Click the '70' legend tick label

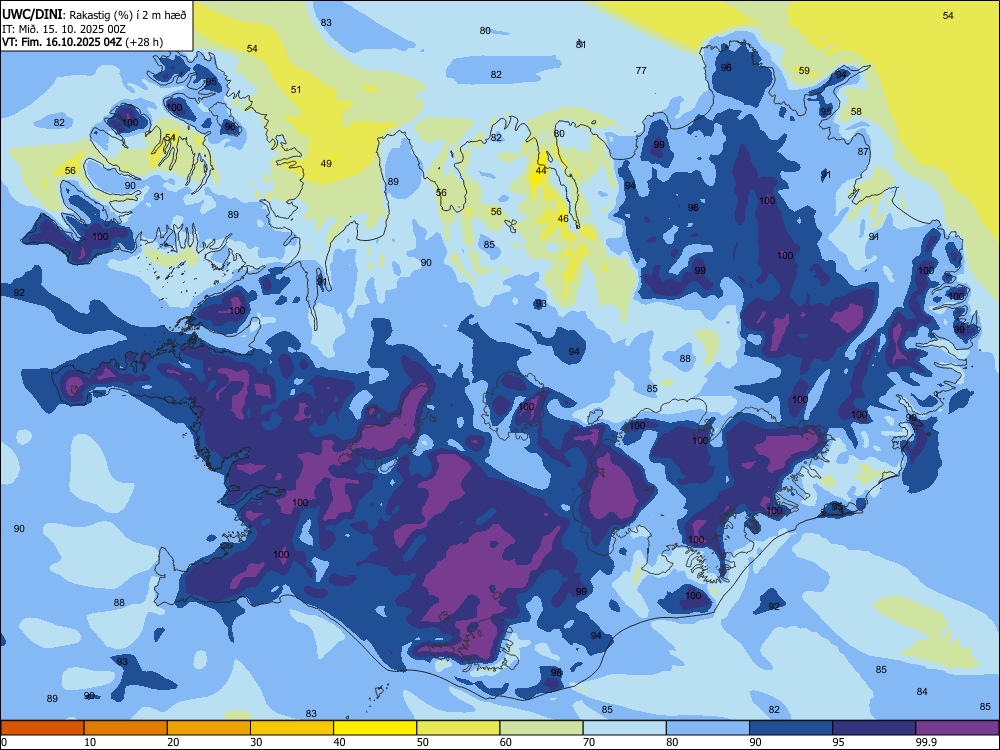[x=589, y=742]
